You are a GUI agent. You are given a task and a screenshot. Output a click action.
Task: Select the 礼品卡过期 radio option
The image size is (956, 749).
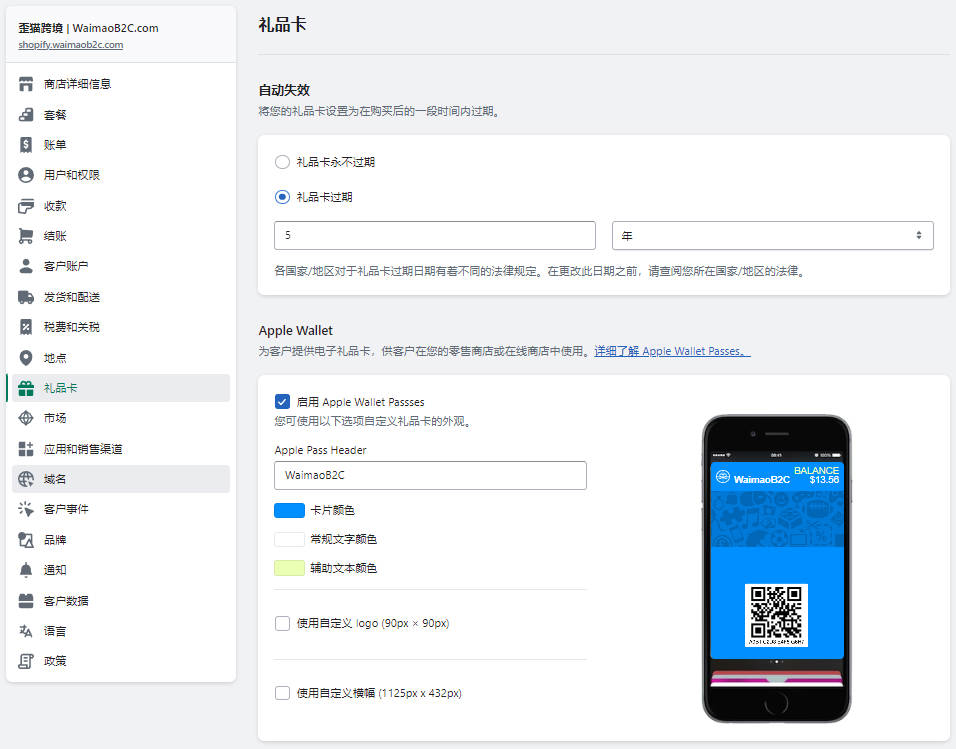(x=282, y=197)
